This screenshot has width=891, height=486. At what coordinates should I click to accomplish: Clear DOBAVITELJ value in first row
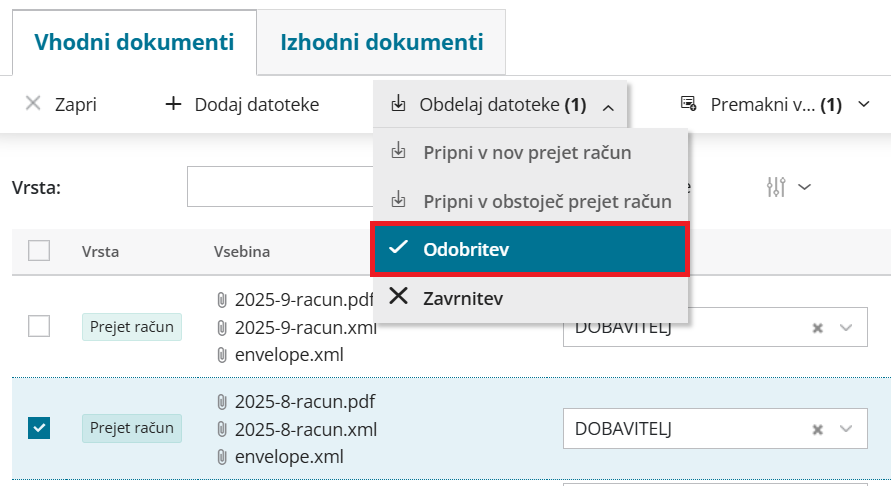[817, 327]
